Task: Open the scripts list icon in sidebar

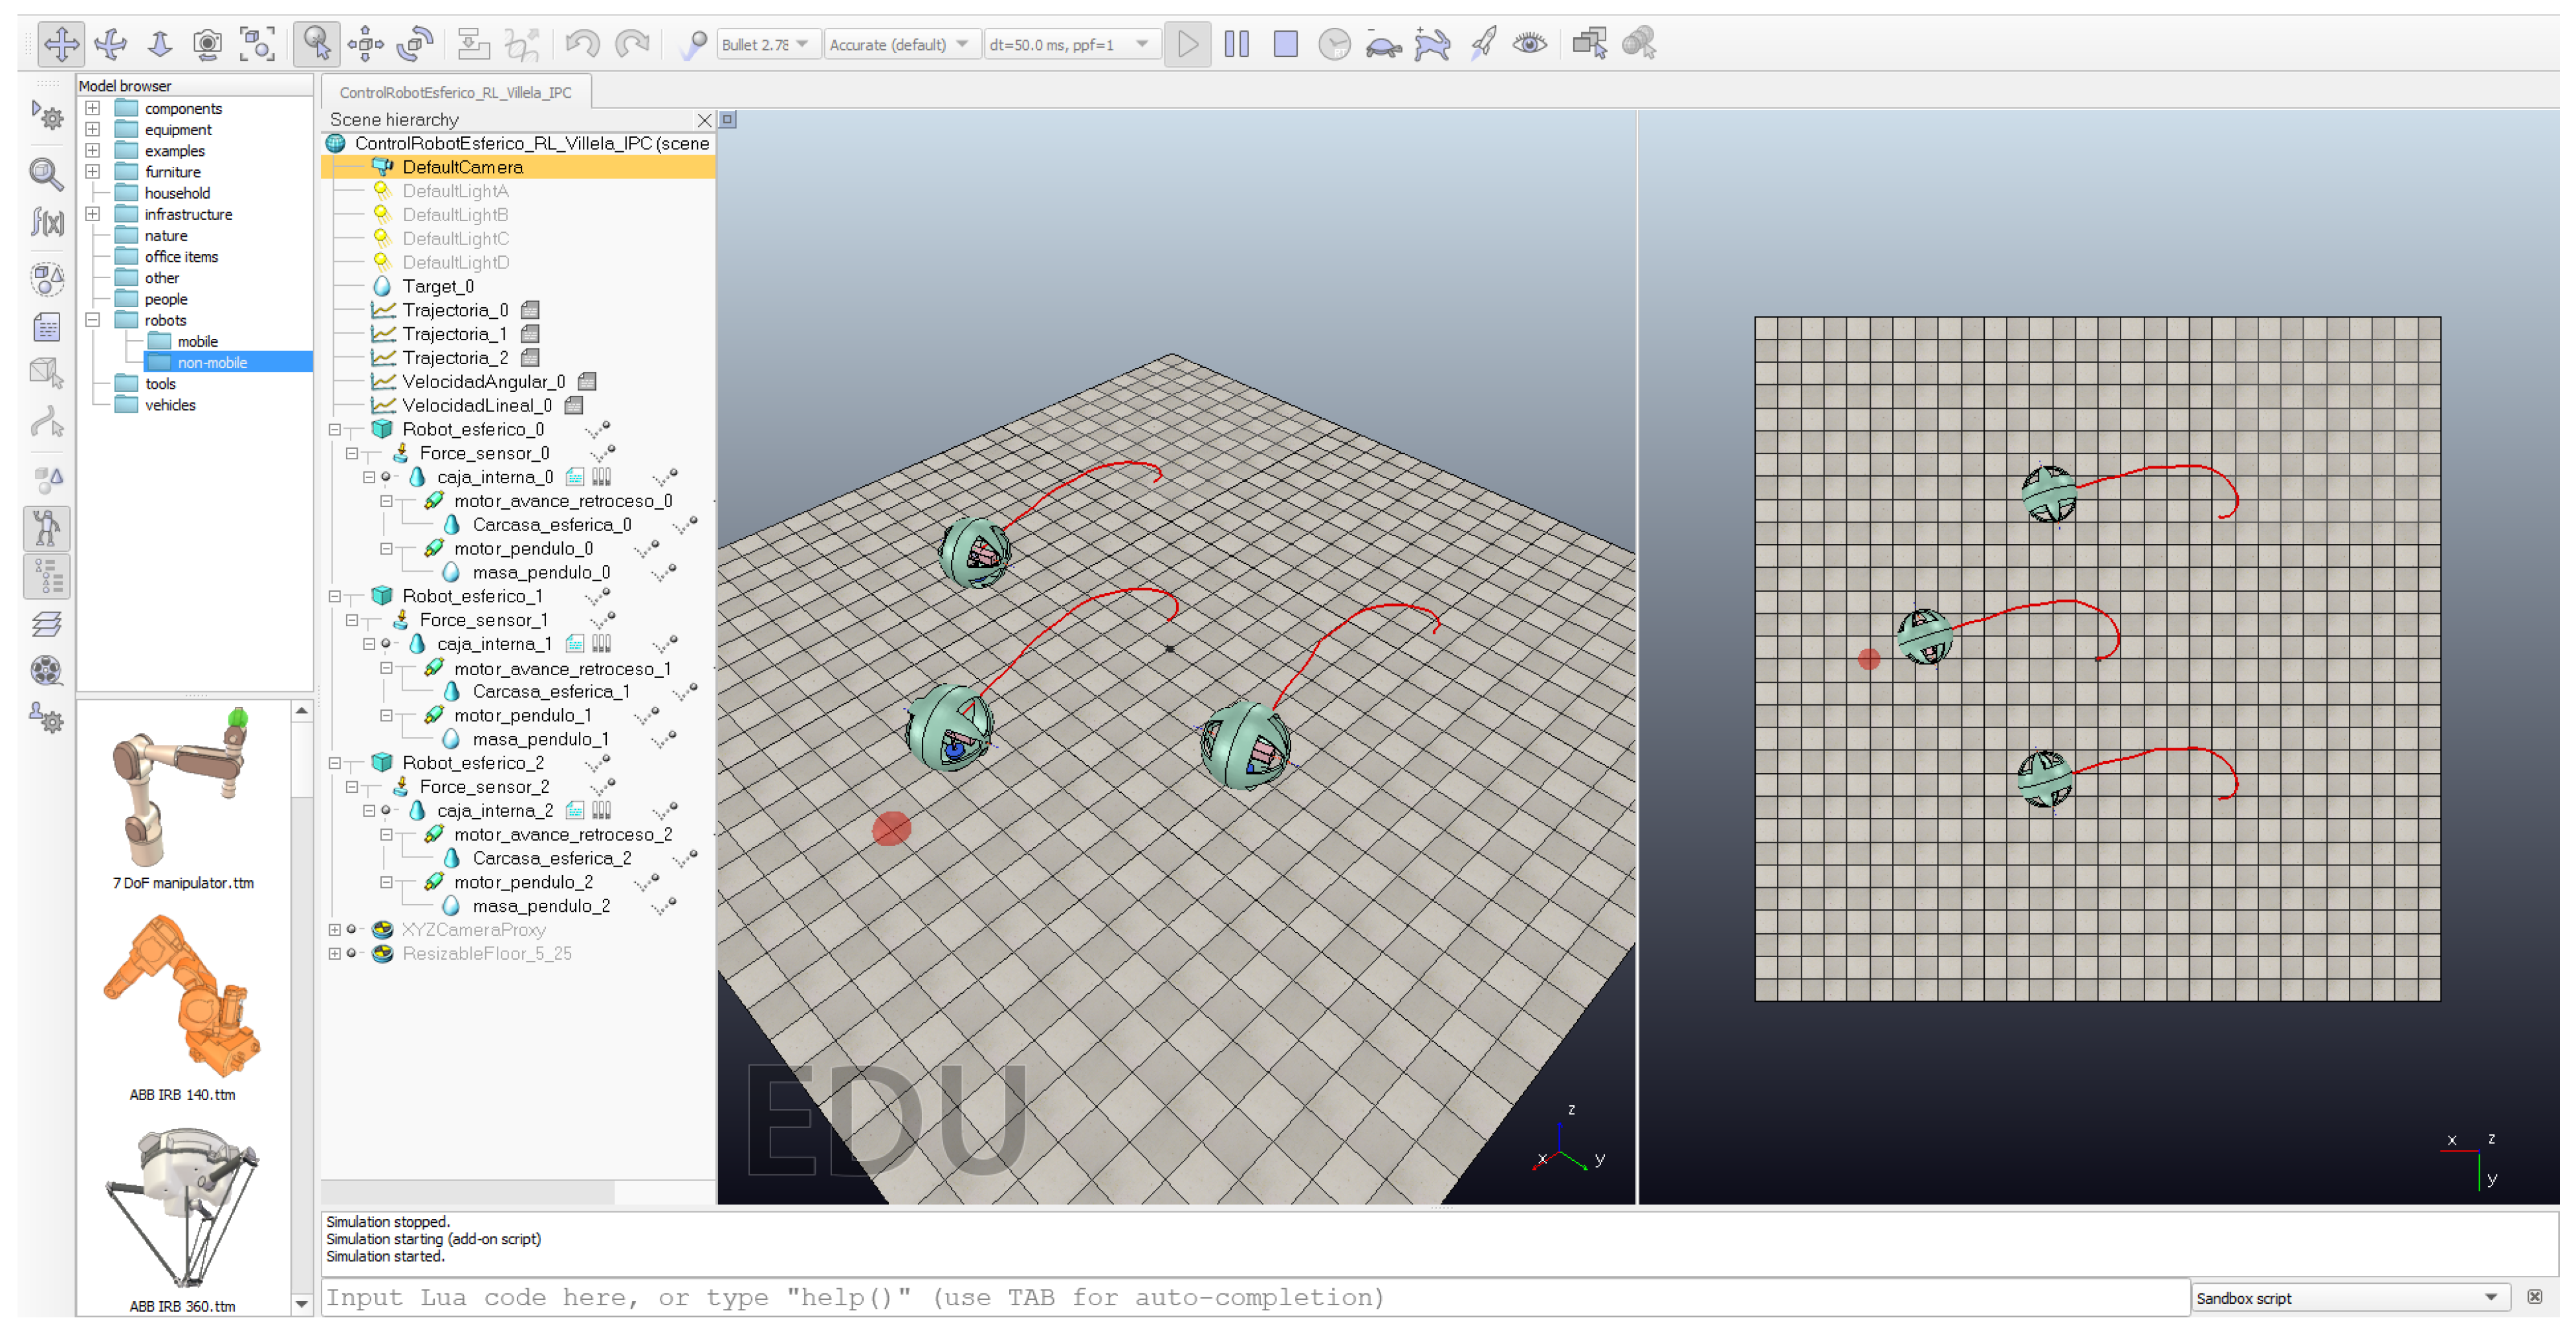Action: pyautogui.click(x=47, y=327)
